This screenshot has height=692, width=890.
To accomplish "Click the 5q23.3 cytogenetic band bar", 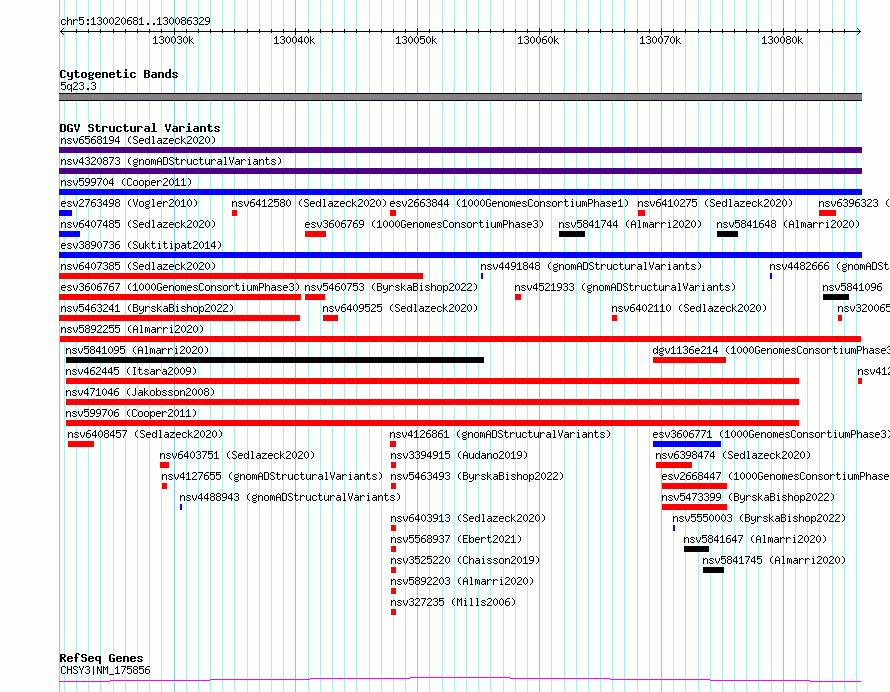I will [460, 97].
